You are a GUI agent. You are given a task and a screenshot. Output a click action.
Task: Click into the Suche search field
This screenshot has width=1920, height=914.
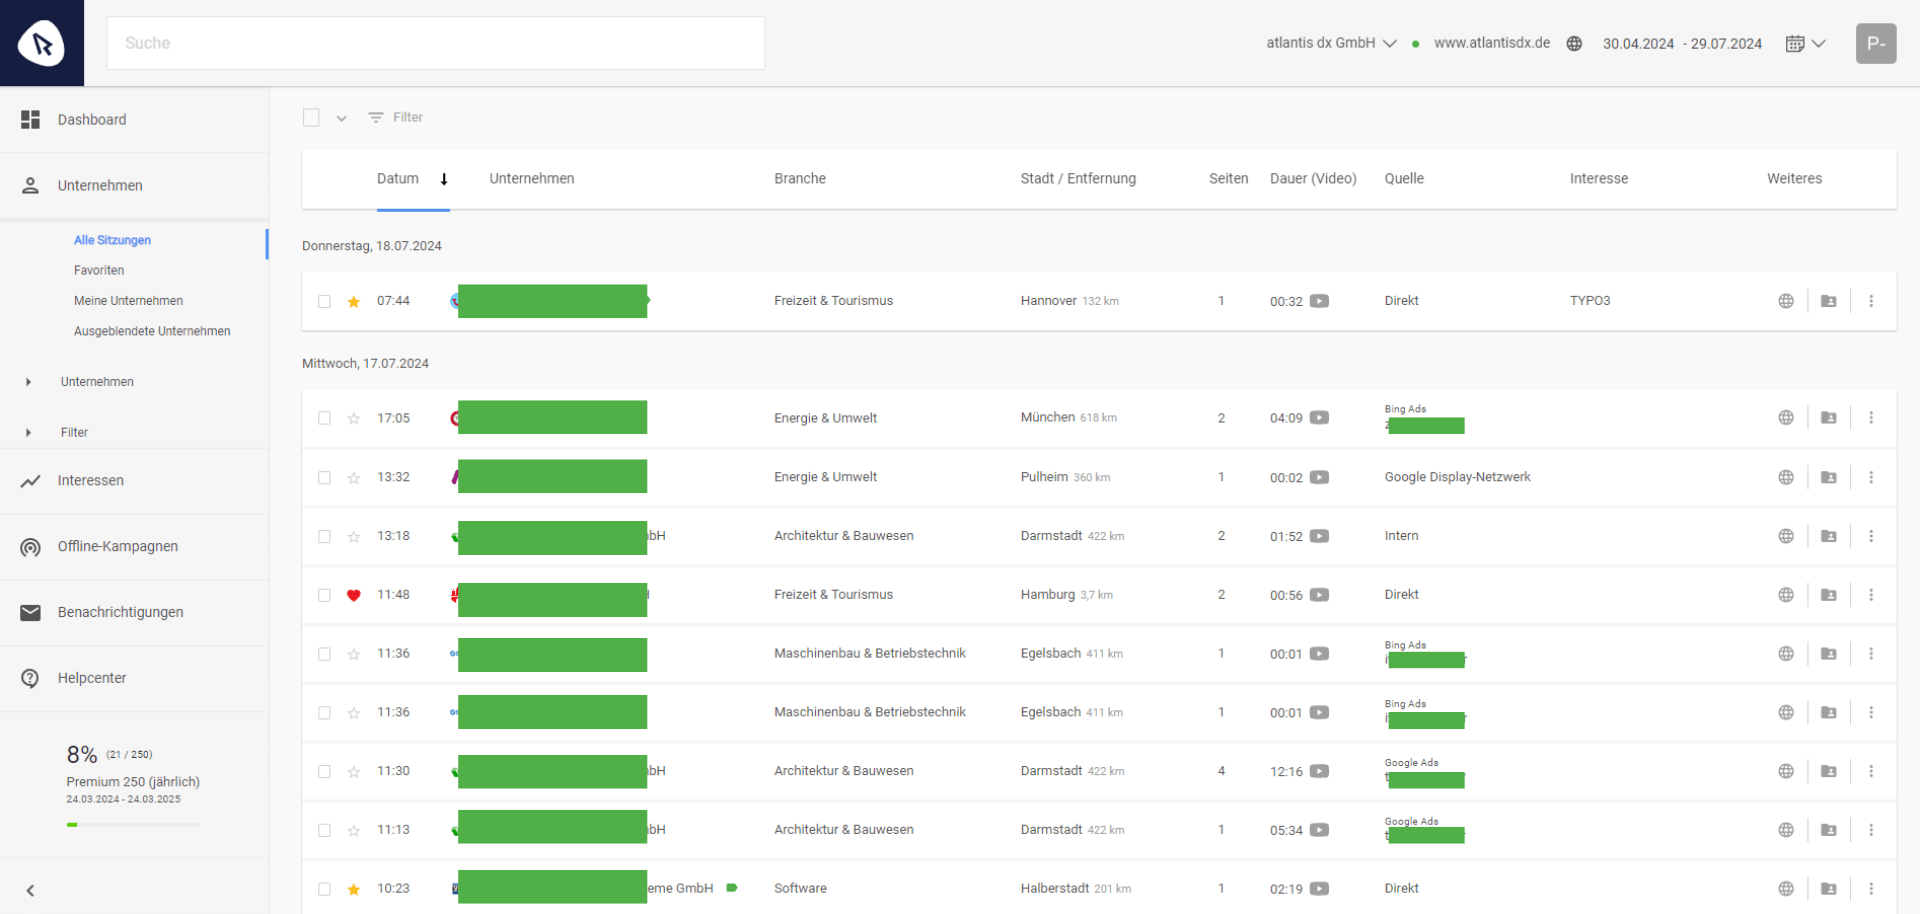436,43
